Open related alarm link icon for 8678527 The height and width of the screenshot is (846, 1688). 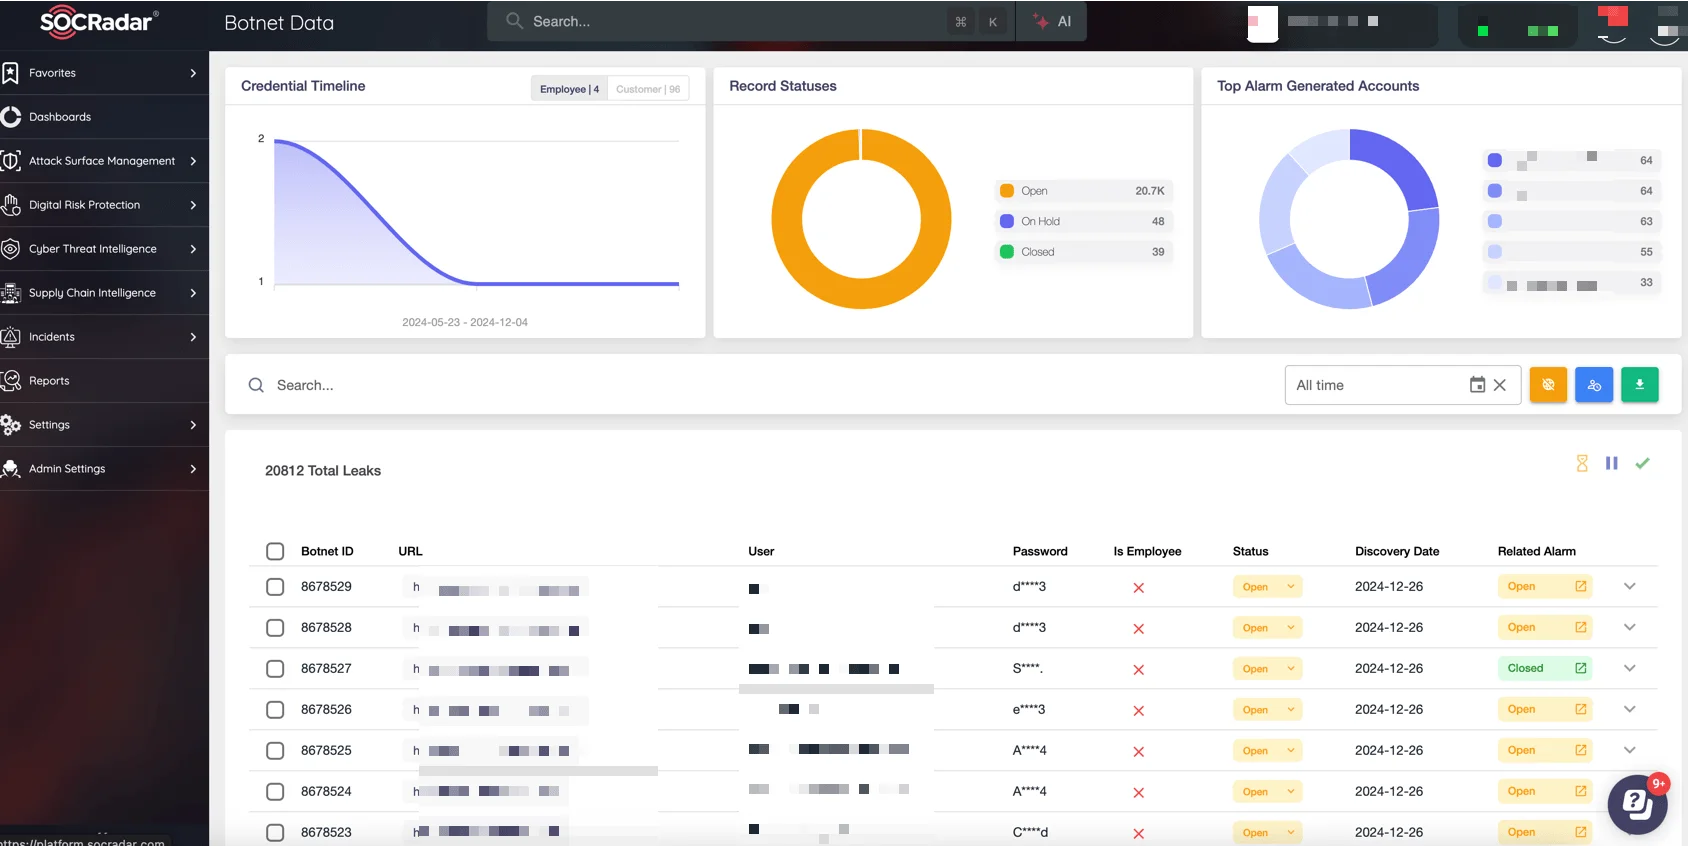[1581, 669]
